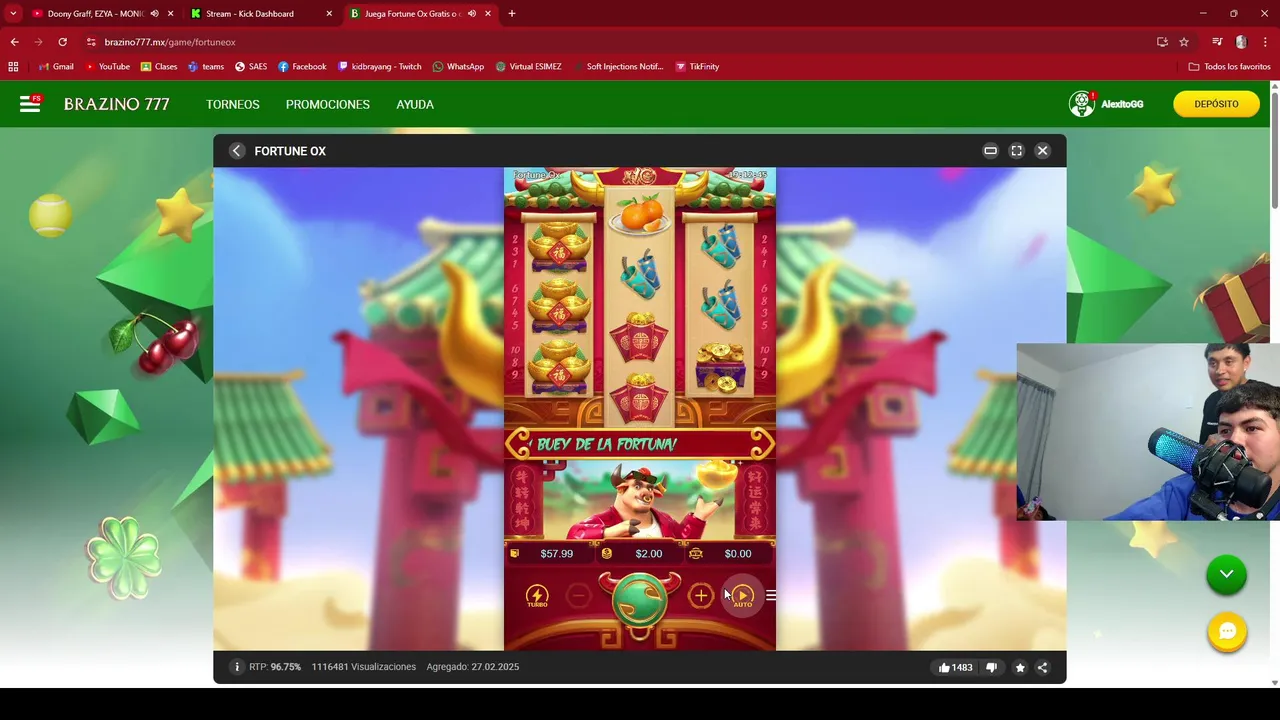This screenshot has width=1280, height=720.
Task: Open the slot game hamburger menu
Action: coord(770,596)
